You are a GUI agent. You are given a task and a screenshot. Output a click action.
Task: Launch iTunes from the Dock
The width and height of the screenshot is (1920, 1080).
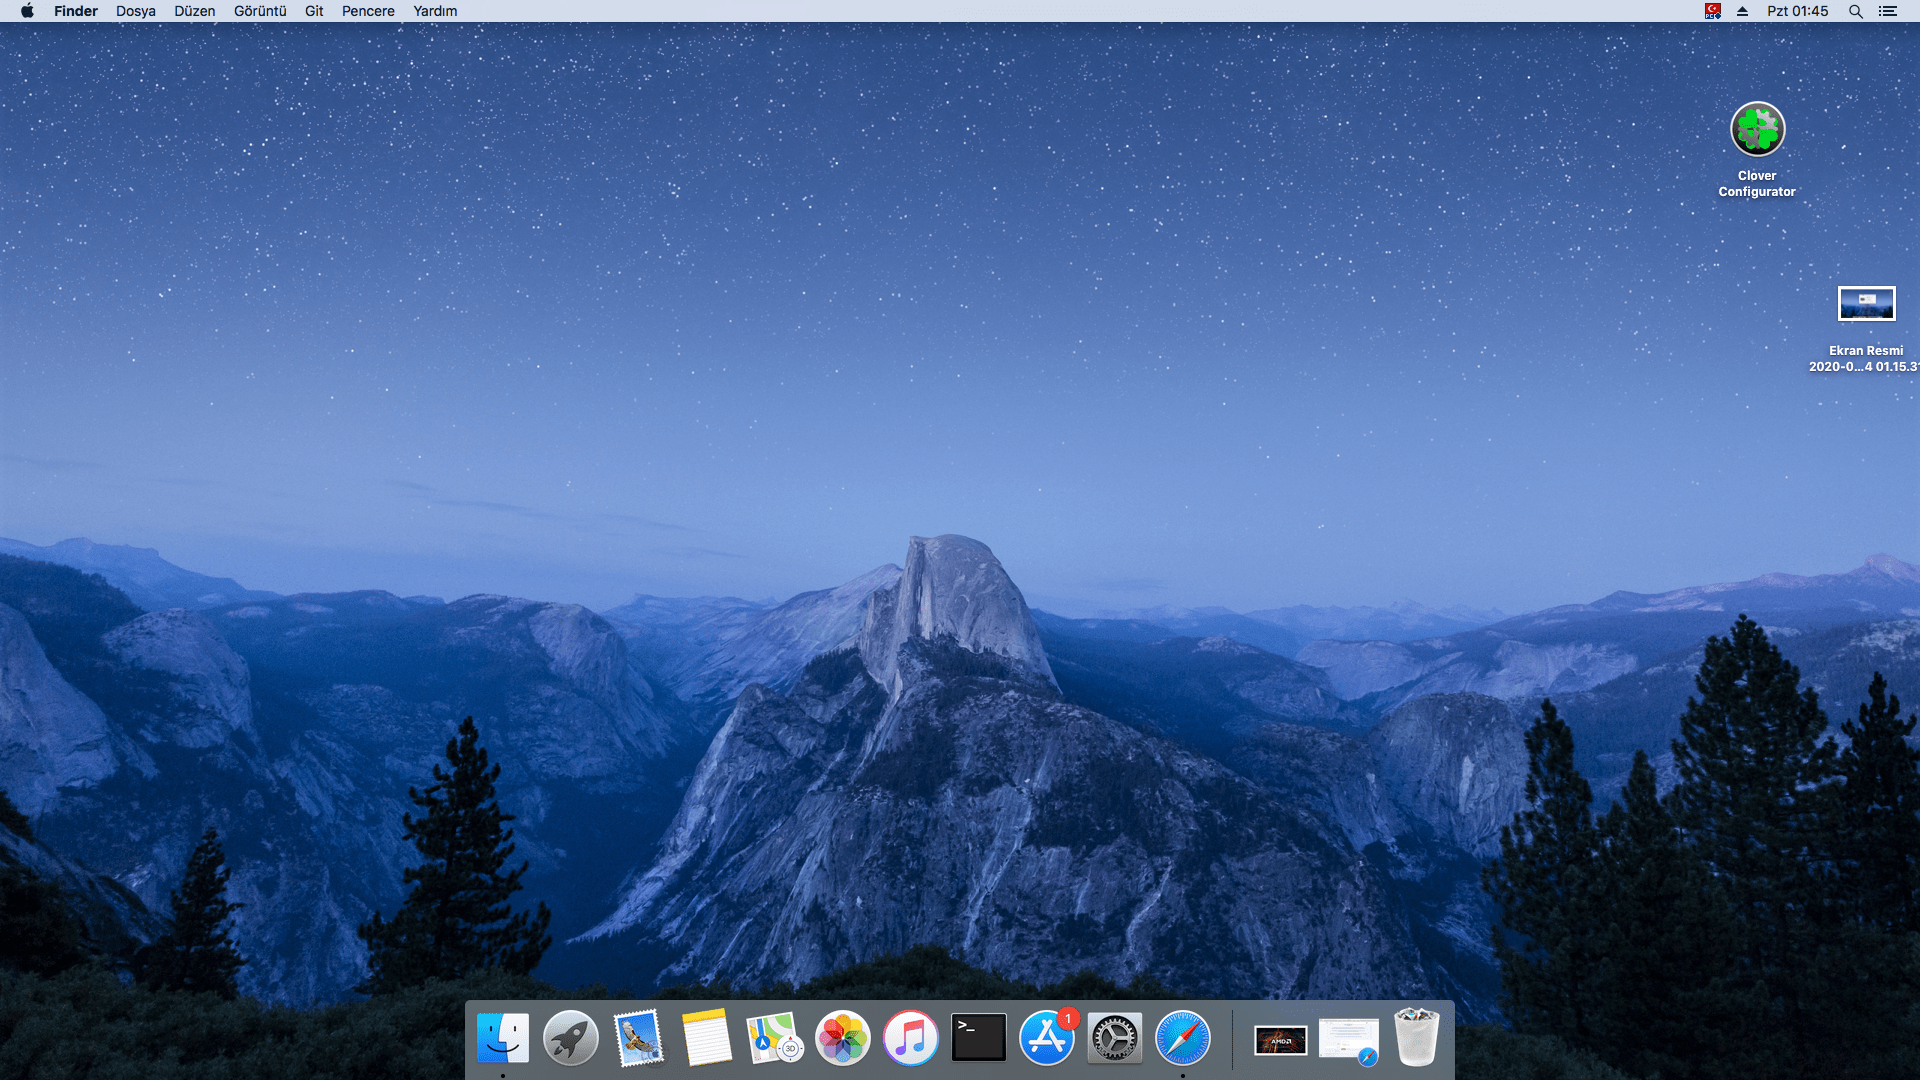910,1038
